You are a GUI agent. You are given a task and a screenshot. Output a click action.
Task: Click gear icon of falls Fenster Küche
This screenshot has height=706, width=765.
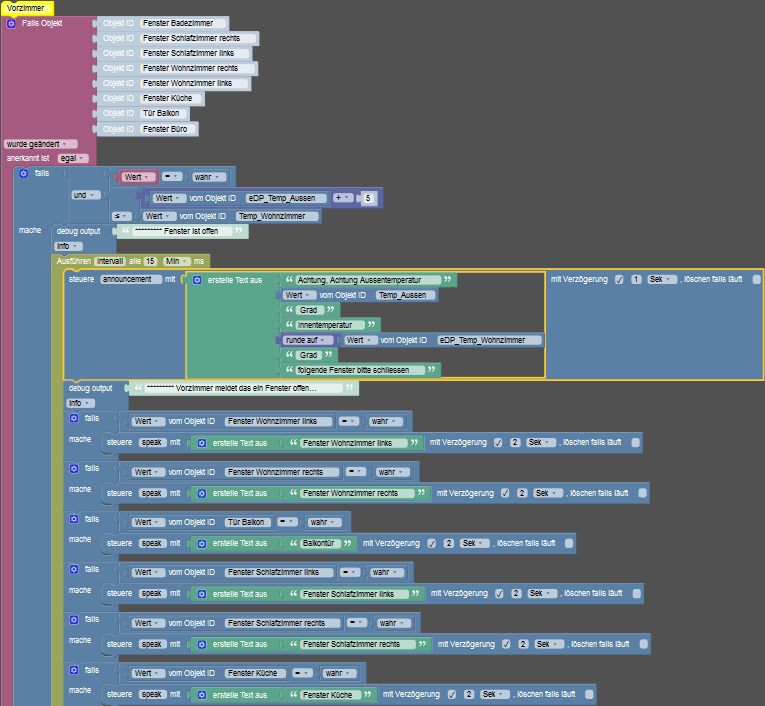tap(74, 670)
